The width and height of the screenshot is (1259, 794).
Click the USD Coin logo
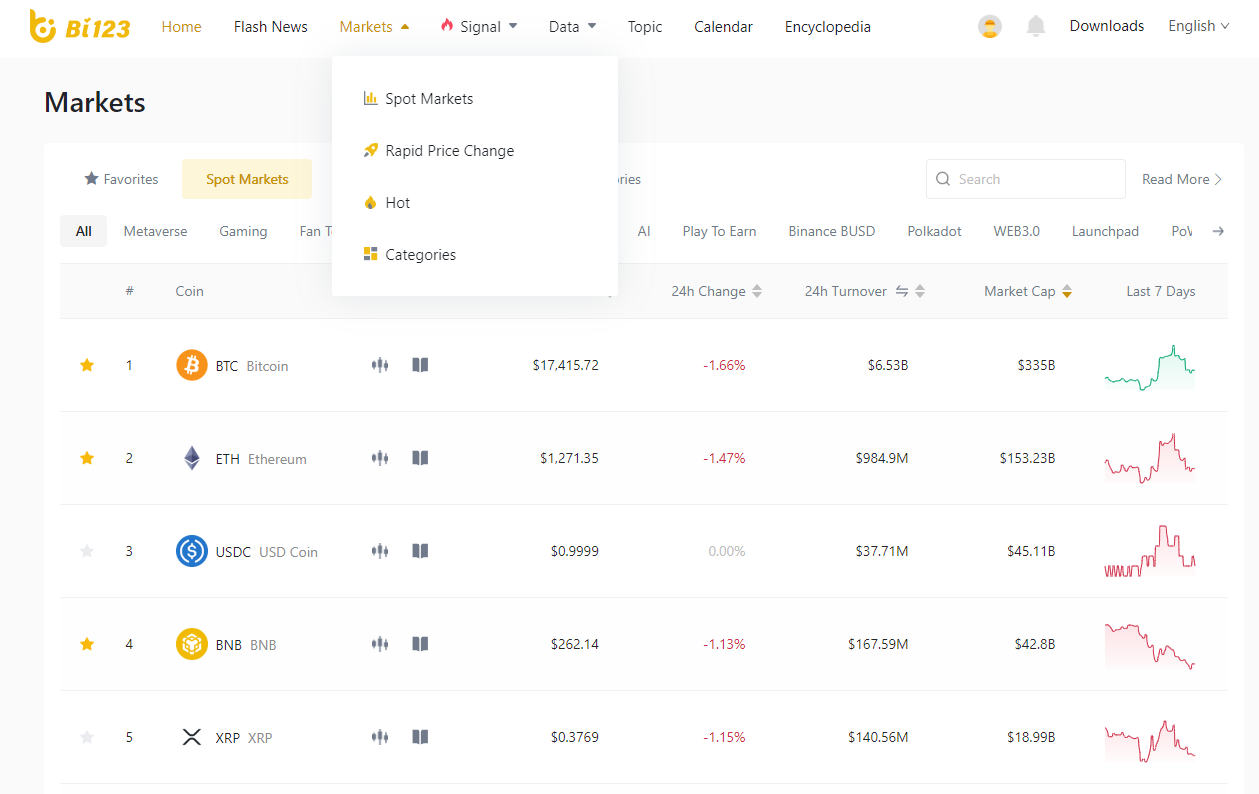192,551
